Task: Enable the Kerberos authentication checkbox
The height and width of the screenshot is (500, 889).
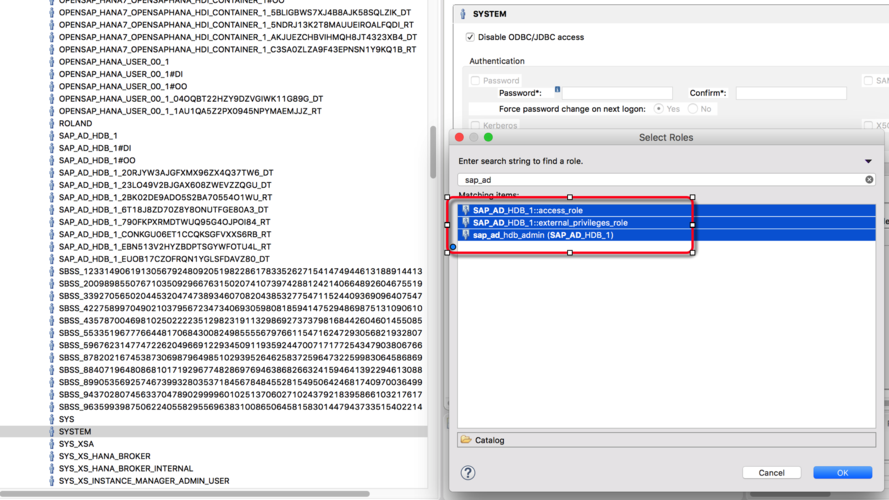Action: click(x=475, y=125)
